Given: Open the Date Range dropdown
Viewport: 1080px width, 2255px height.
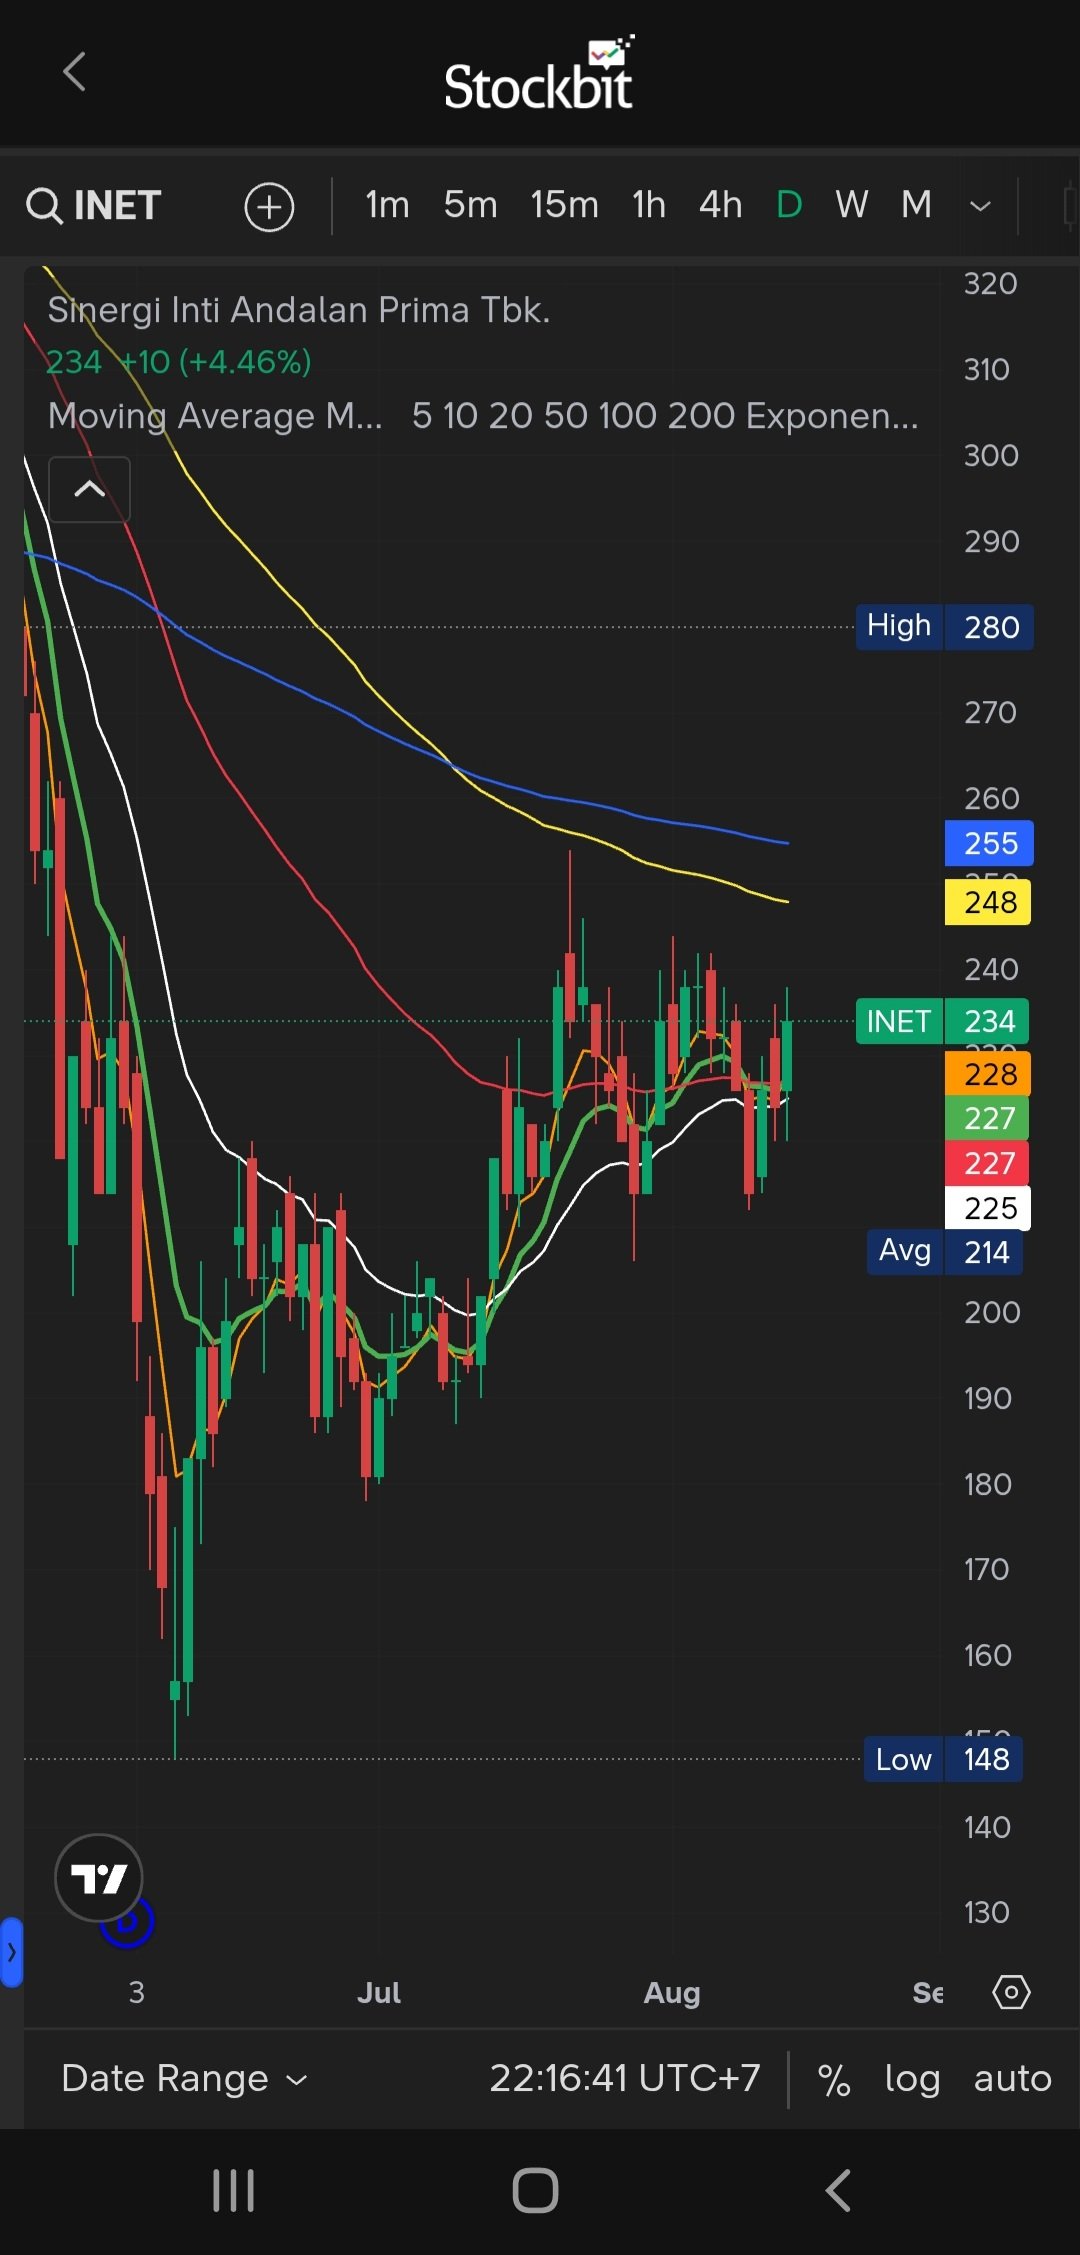Looking at the screenshot, I should click(184, 2078).
